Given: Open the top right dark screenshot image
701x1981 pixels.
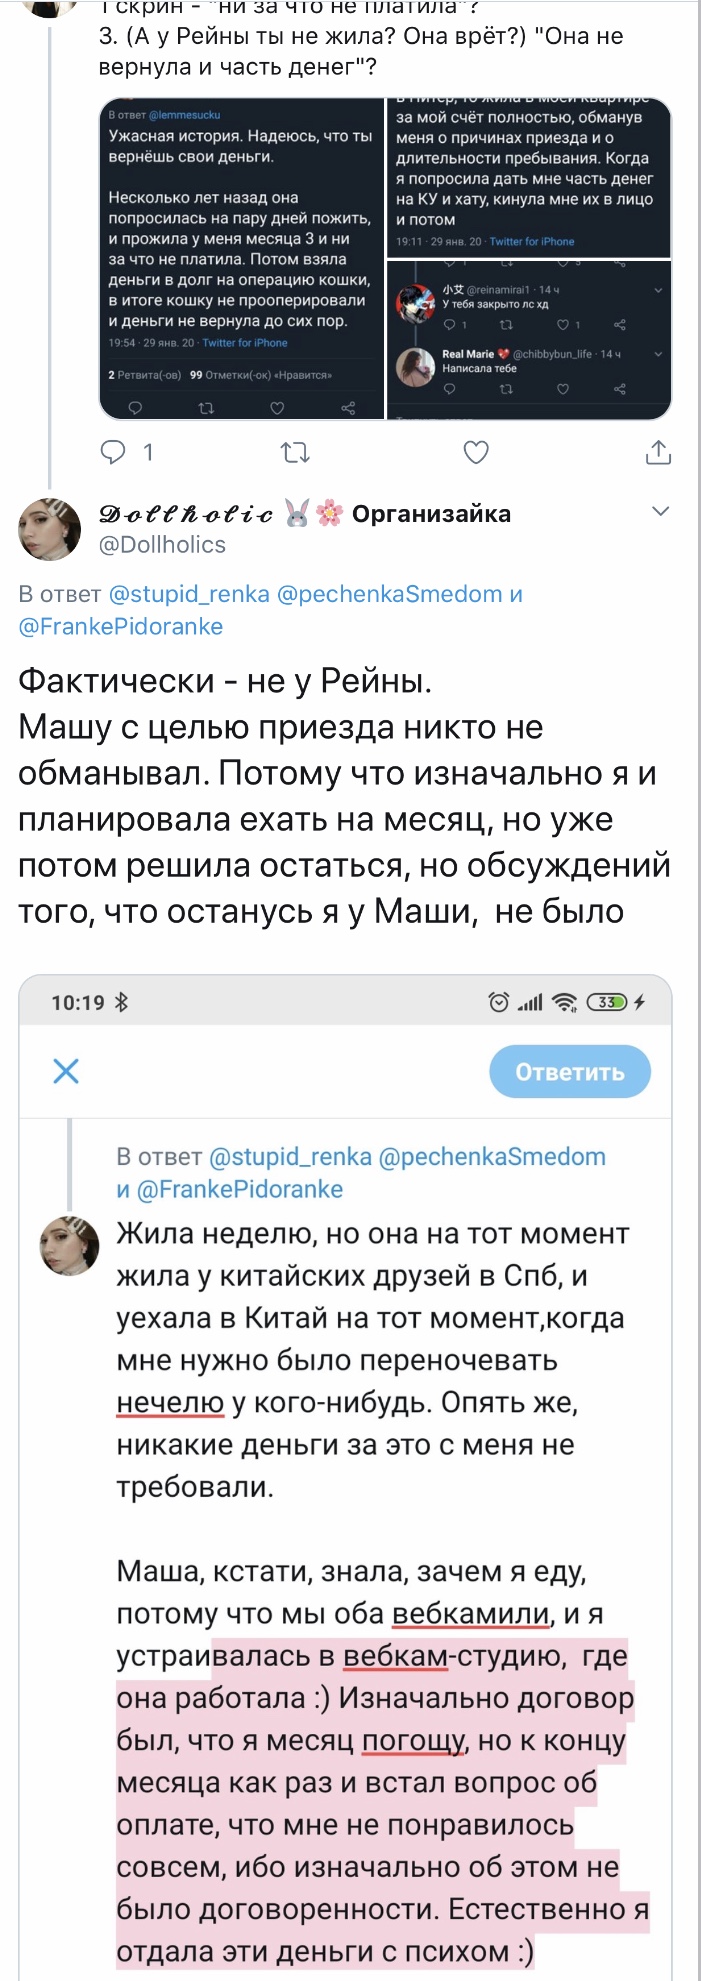Looking at the screenshot, I should (529, 177).
